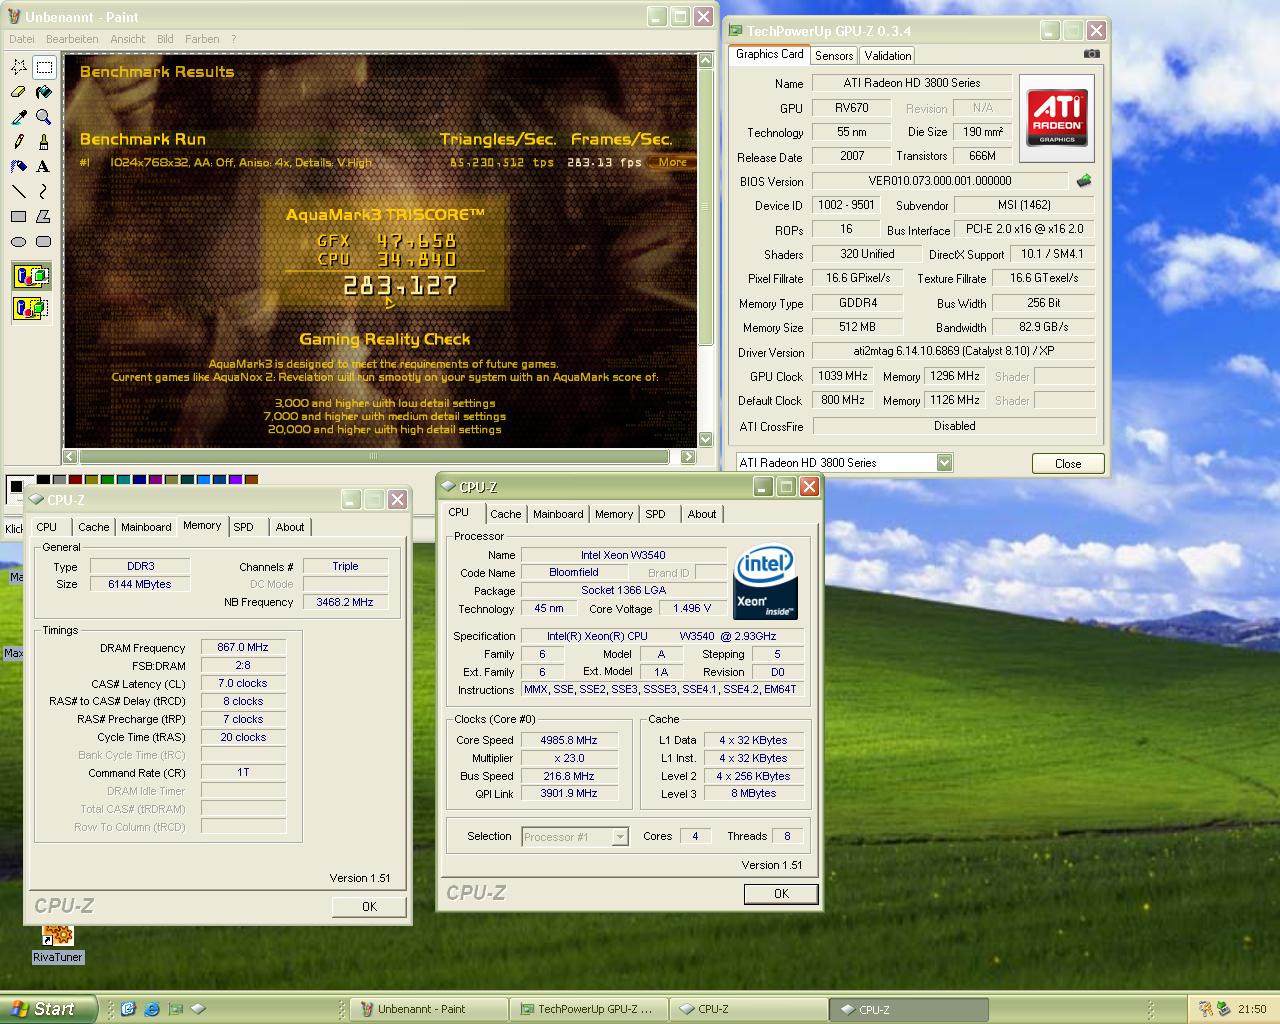Select the Pick color eyedropper tool
This screenshot has width=1280, height=1024.
tap(19, 117)
